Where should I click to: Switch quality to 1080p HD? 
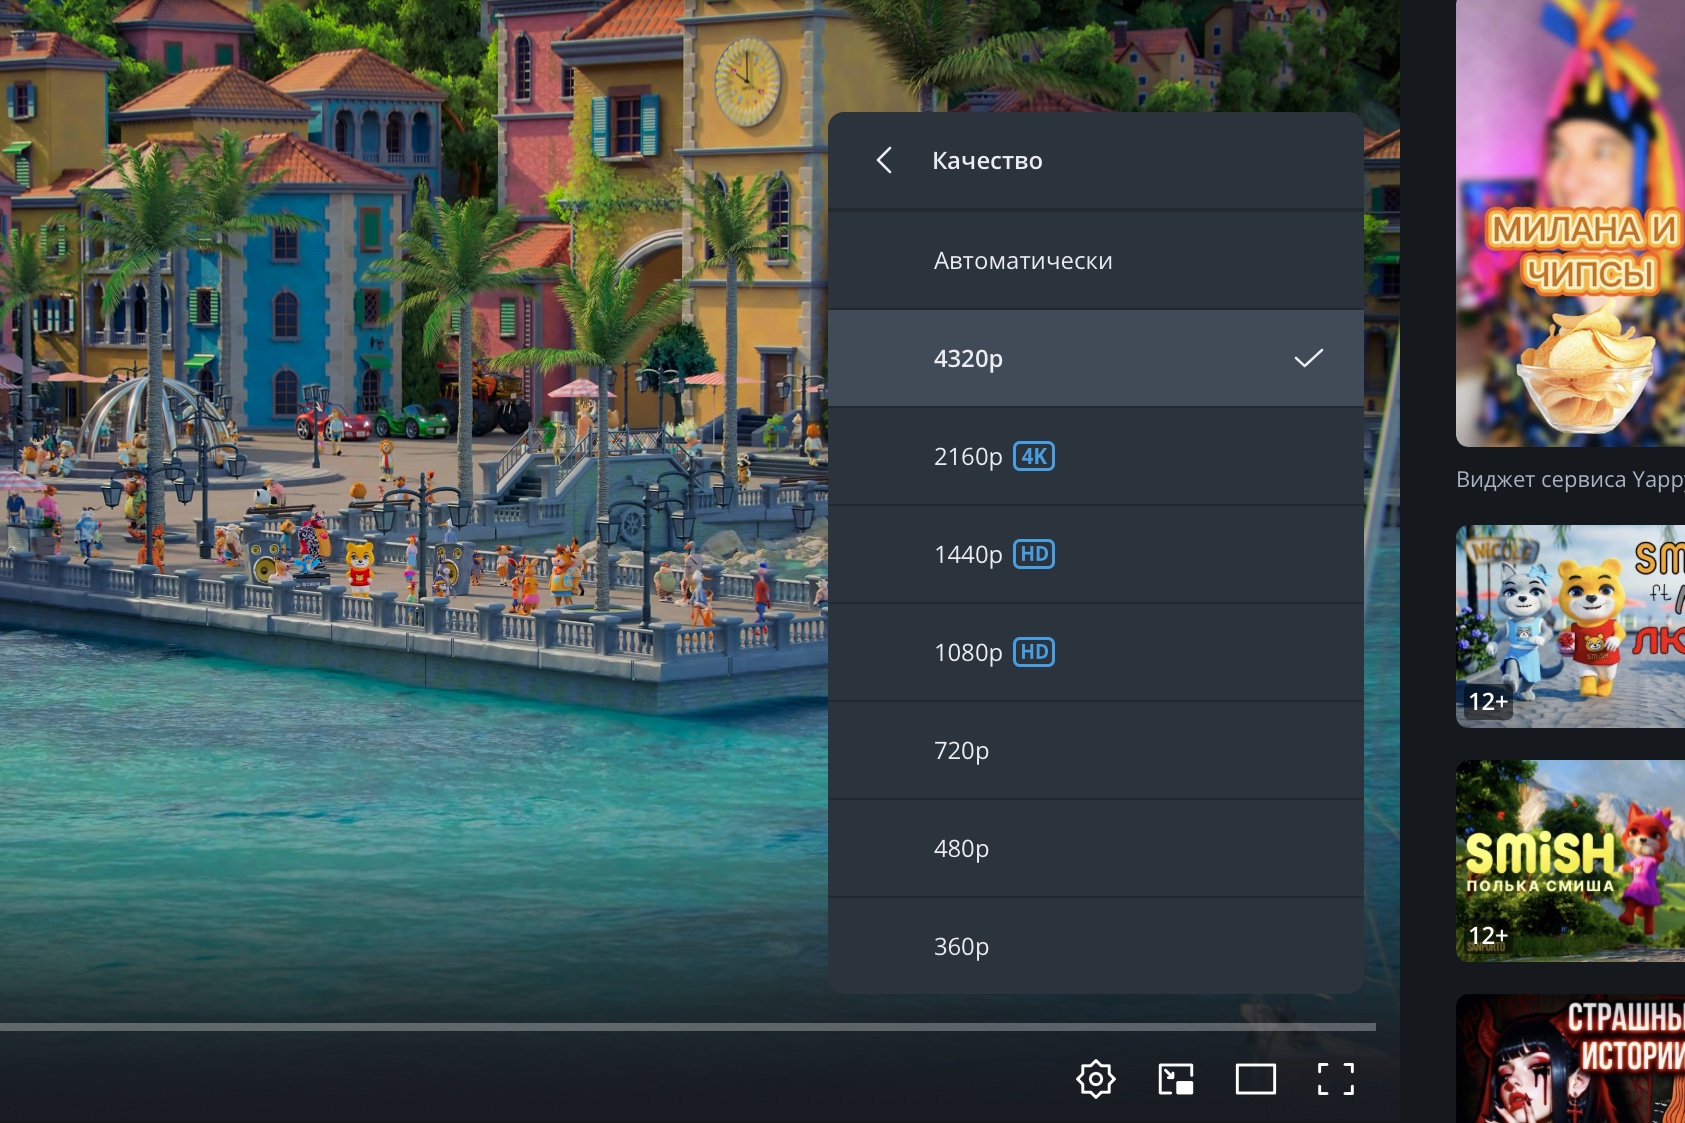pyautogui.click(x=1096, y=652)
